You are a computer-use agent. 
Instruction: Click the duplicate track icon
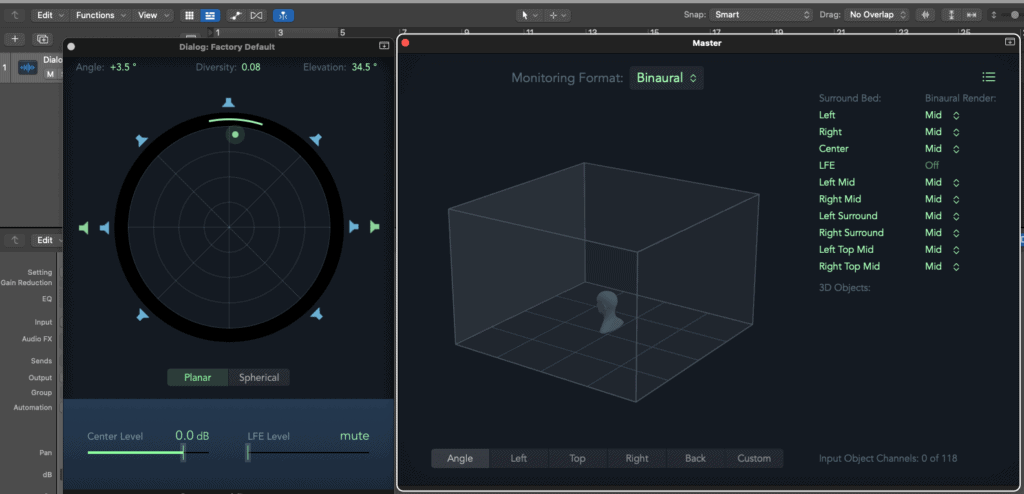tap(42, 39)
